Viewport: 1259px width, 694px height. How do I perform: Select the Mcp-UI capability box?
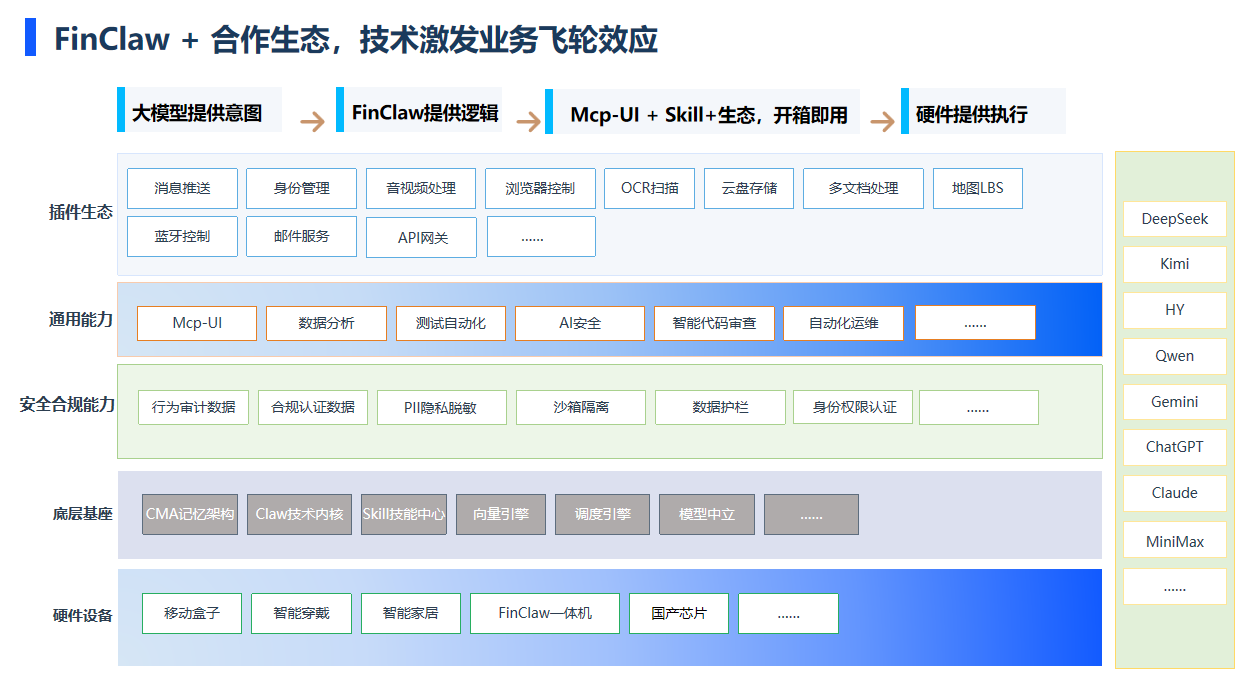point(196,323)
